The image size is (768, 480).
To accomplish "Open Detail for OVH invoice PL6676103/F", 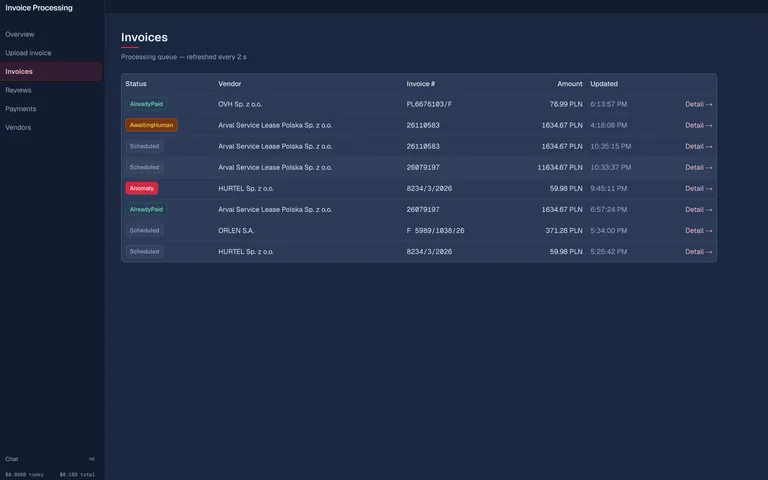I will click(698, 104).
